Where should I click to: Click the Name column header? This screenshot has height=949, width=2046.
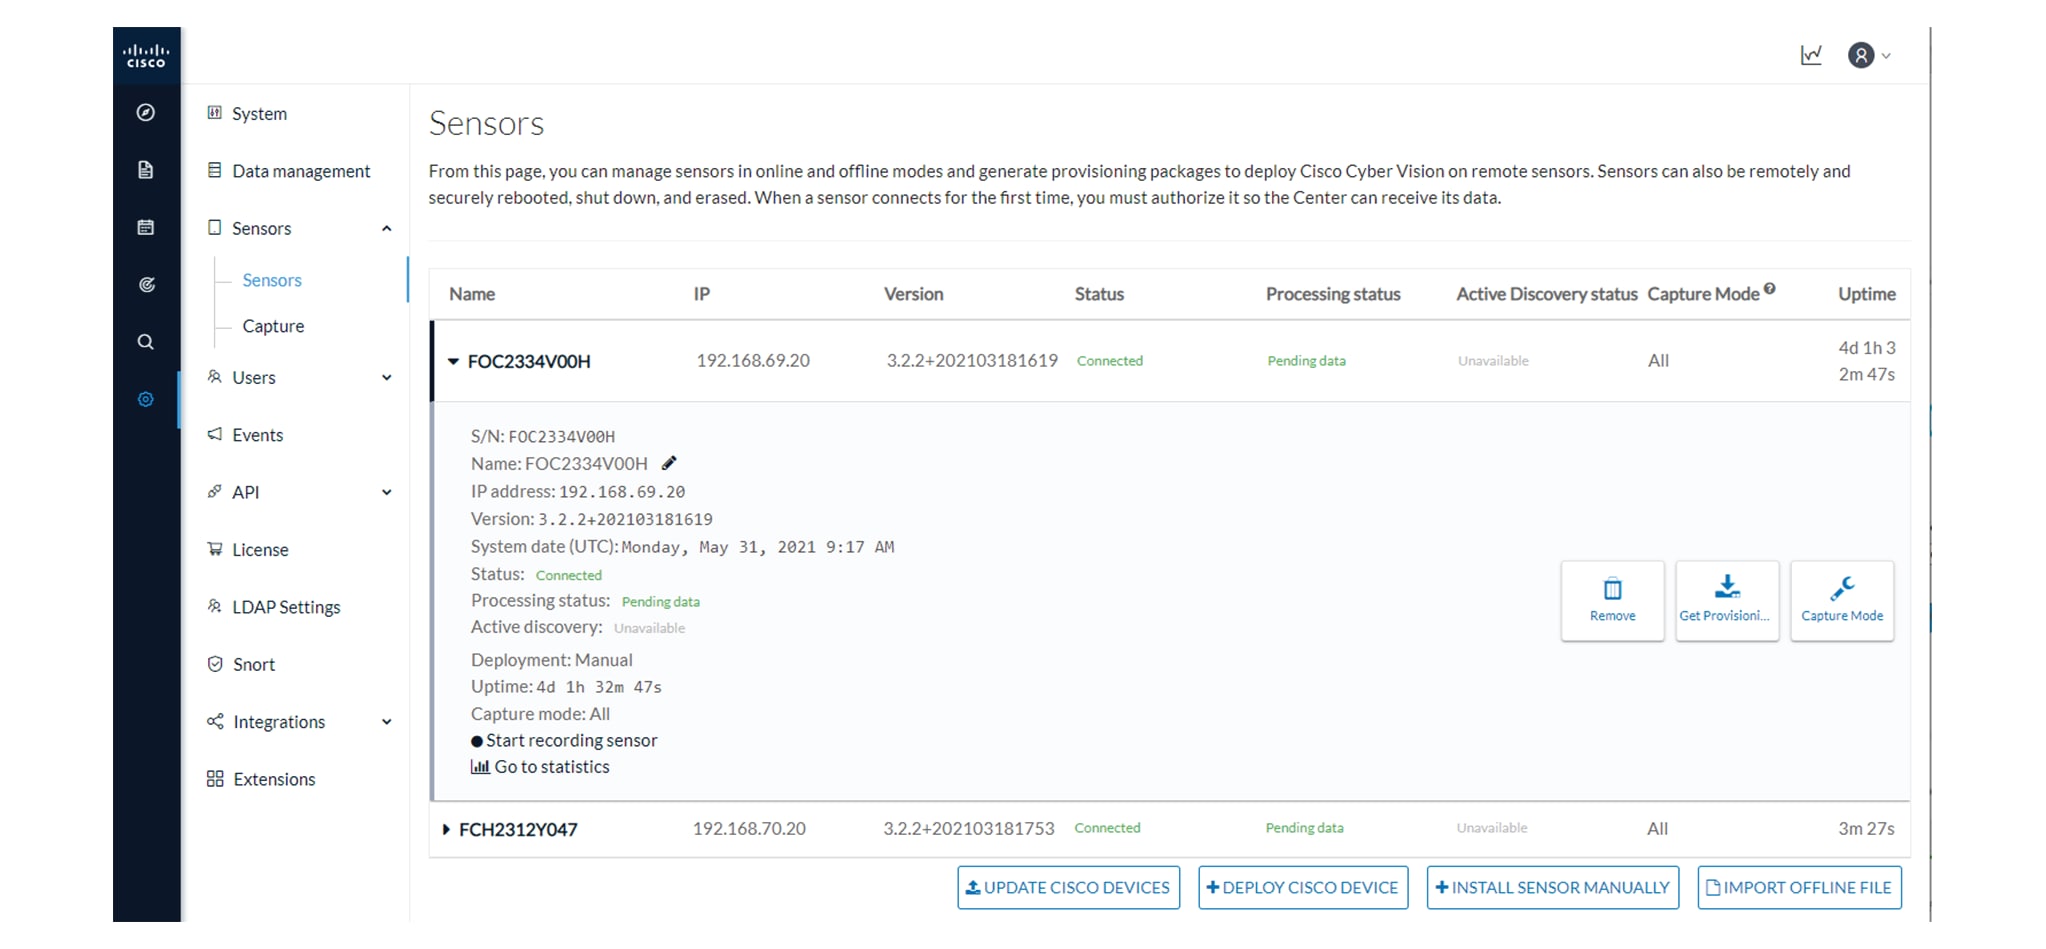coord(472,294)
